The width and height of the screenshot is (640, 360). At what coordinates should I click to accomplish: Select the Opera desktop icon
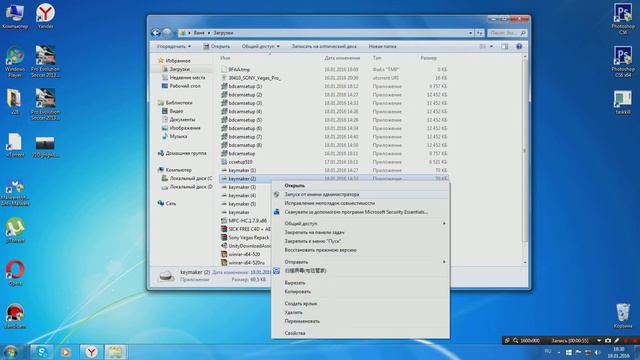pyautogui.click(x=15, y=273)
